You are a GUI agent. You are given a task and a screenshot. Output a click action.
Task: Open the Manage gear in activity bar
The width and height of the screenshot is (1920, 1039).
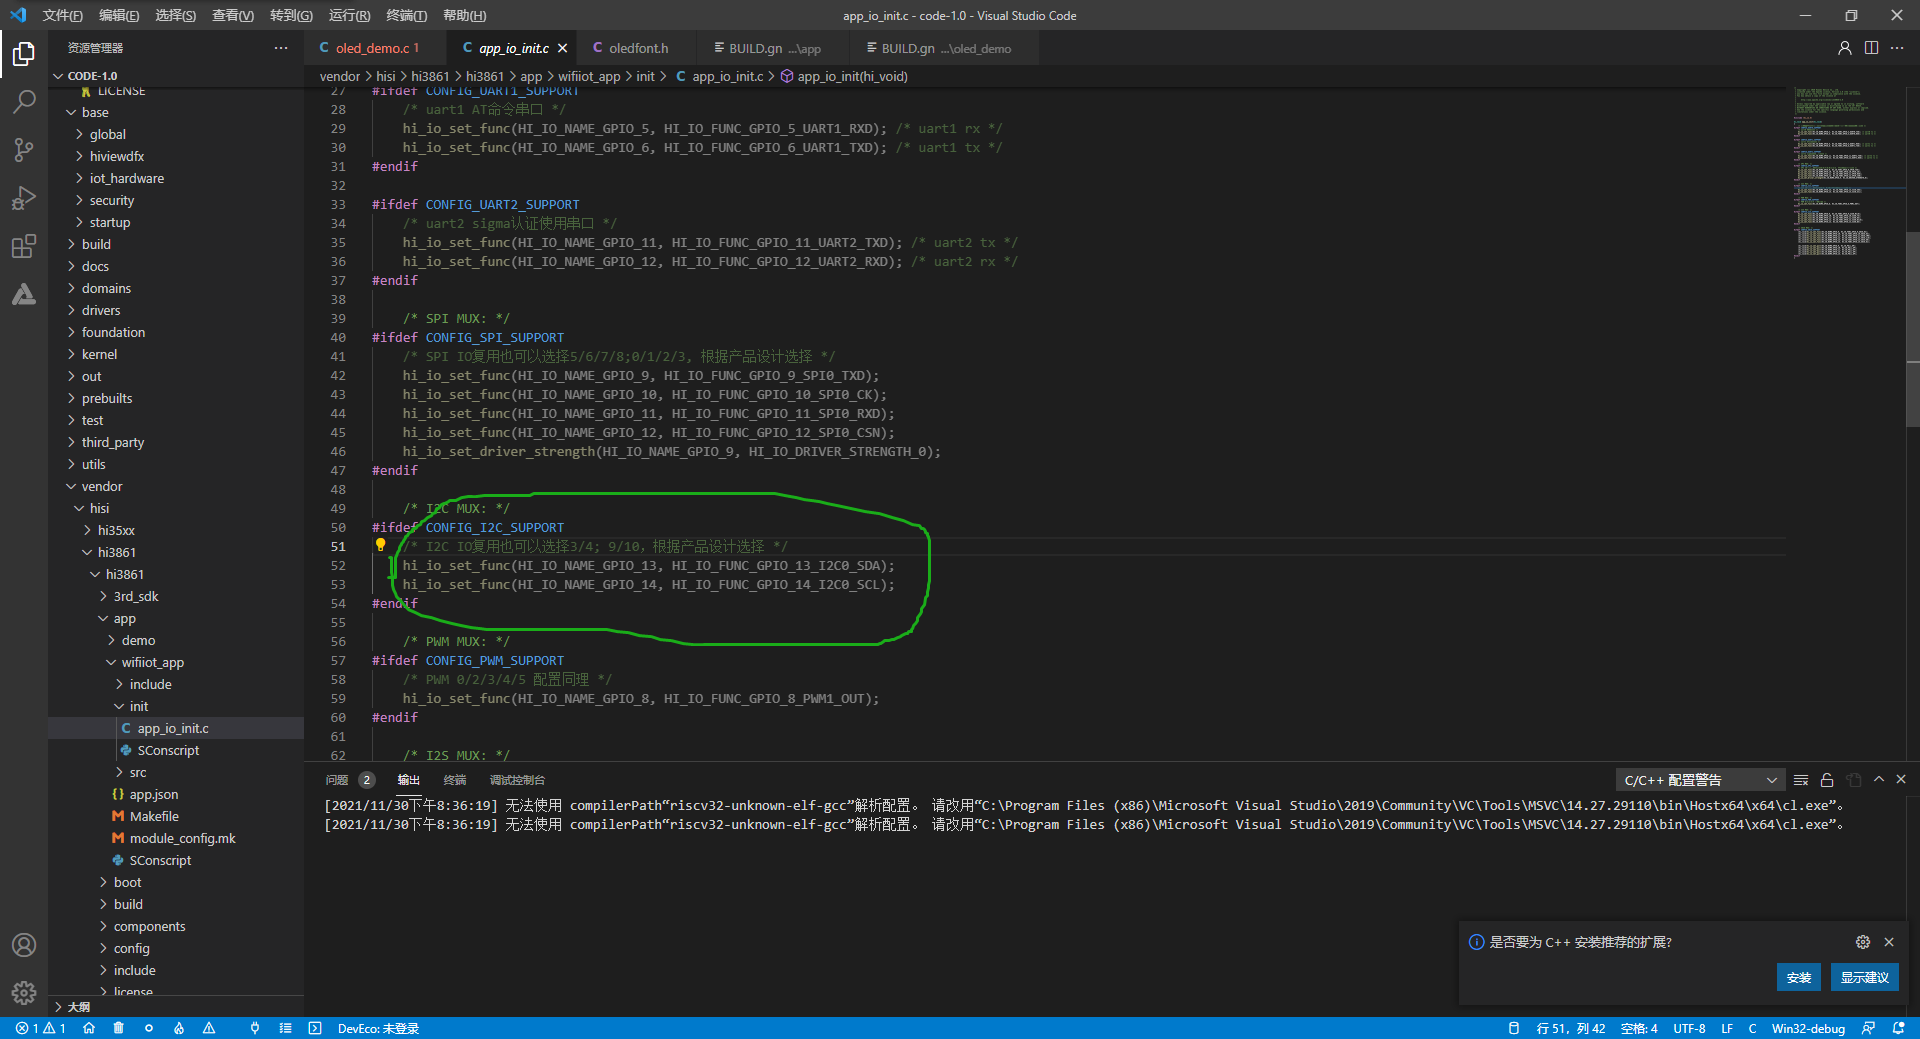coord(24,993)
